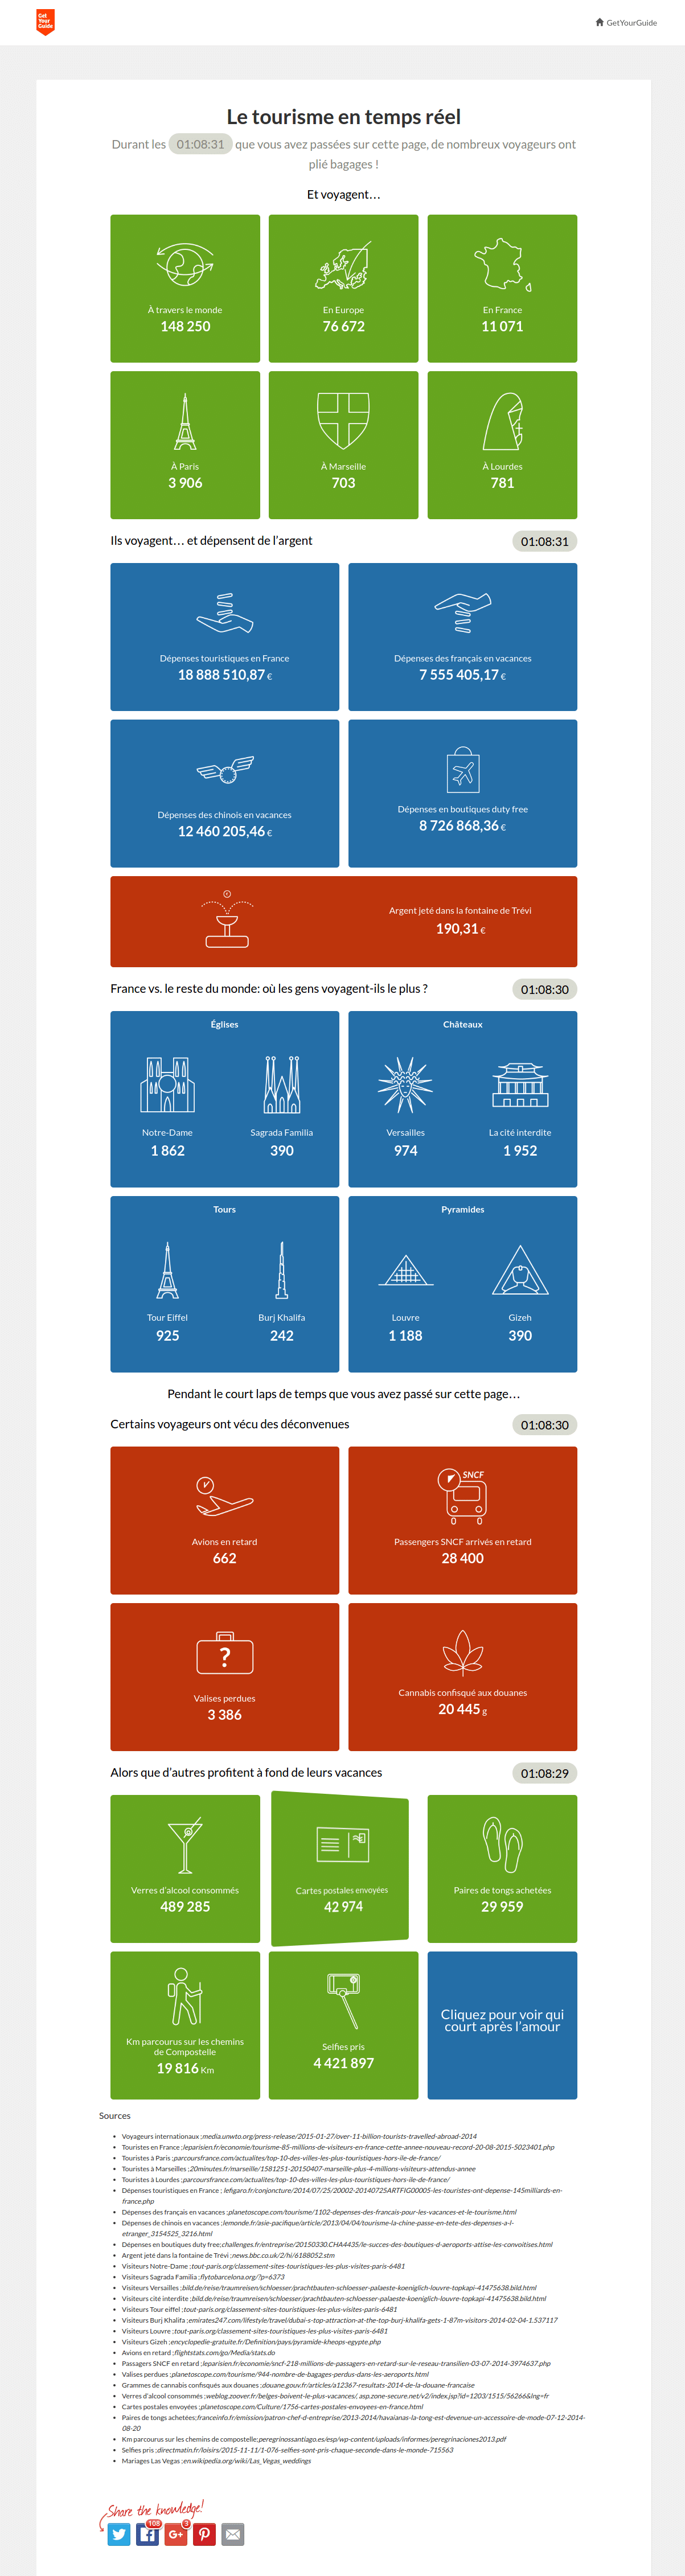Click the SNCF train icon tile
Viewport: 685px width, 2576px height.
[462, 1520]
